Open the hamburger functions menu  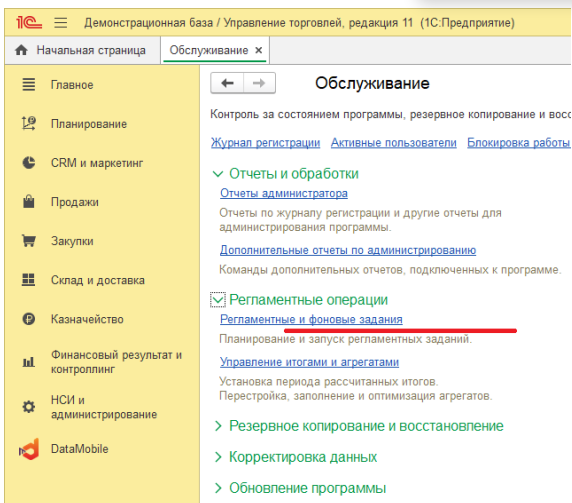[x=61, y=23]
